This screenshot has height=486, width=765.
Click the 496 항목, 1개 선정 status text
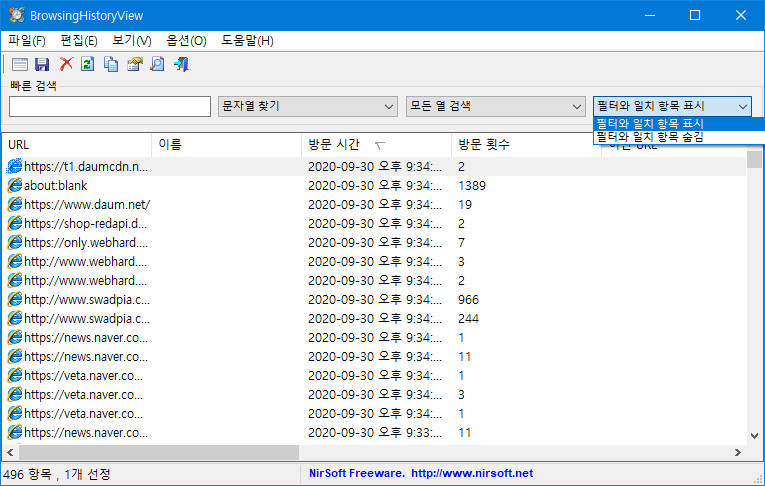(57, 474)
